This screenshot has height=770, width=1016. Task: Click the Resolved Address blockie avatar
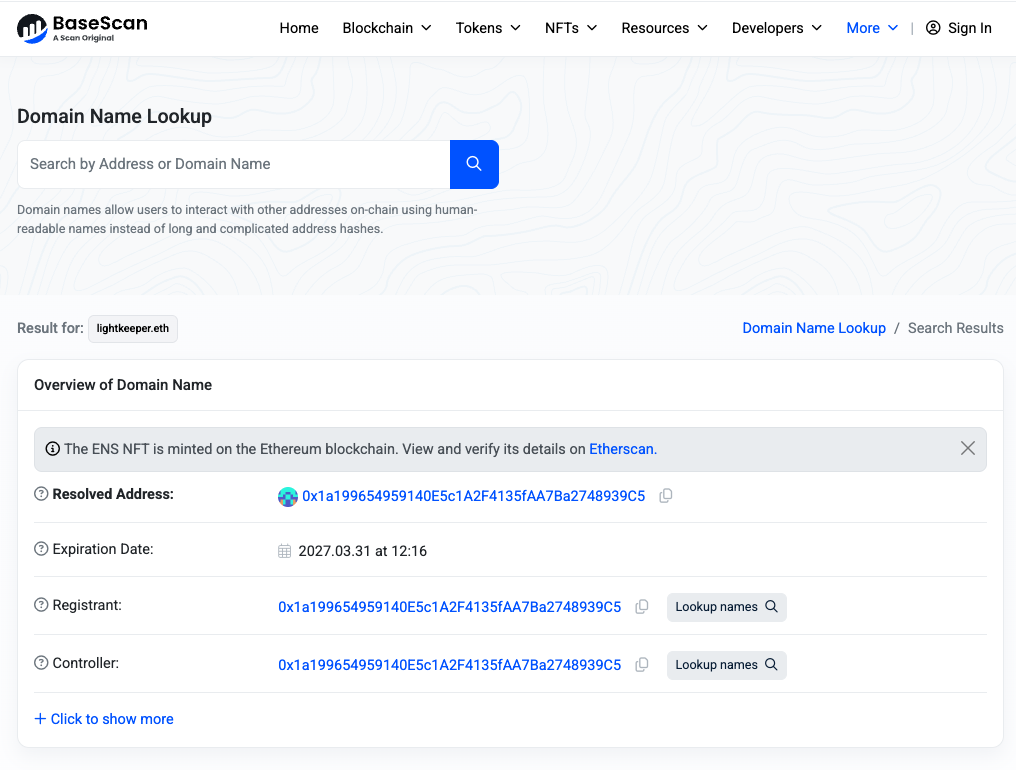coord(288,496)
